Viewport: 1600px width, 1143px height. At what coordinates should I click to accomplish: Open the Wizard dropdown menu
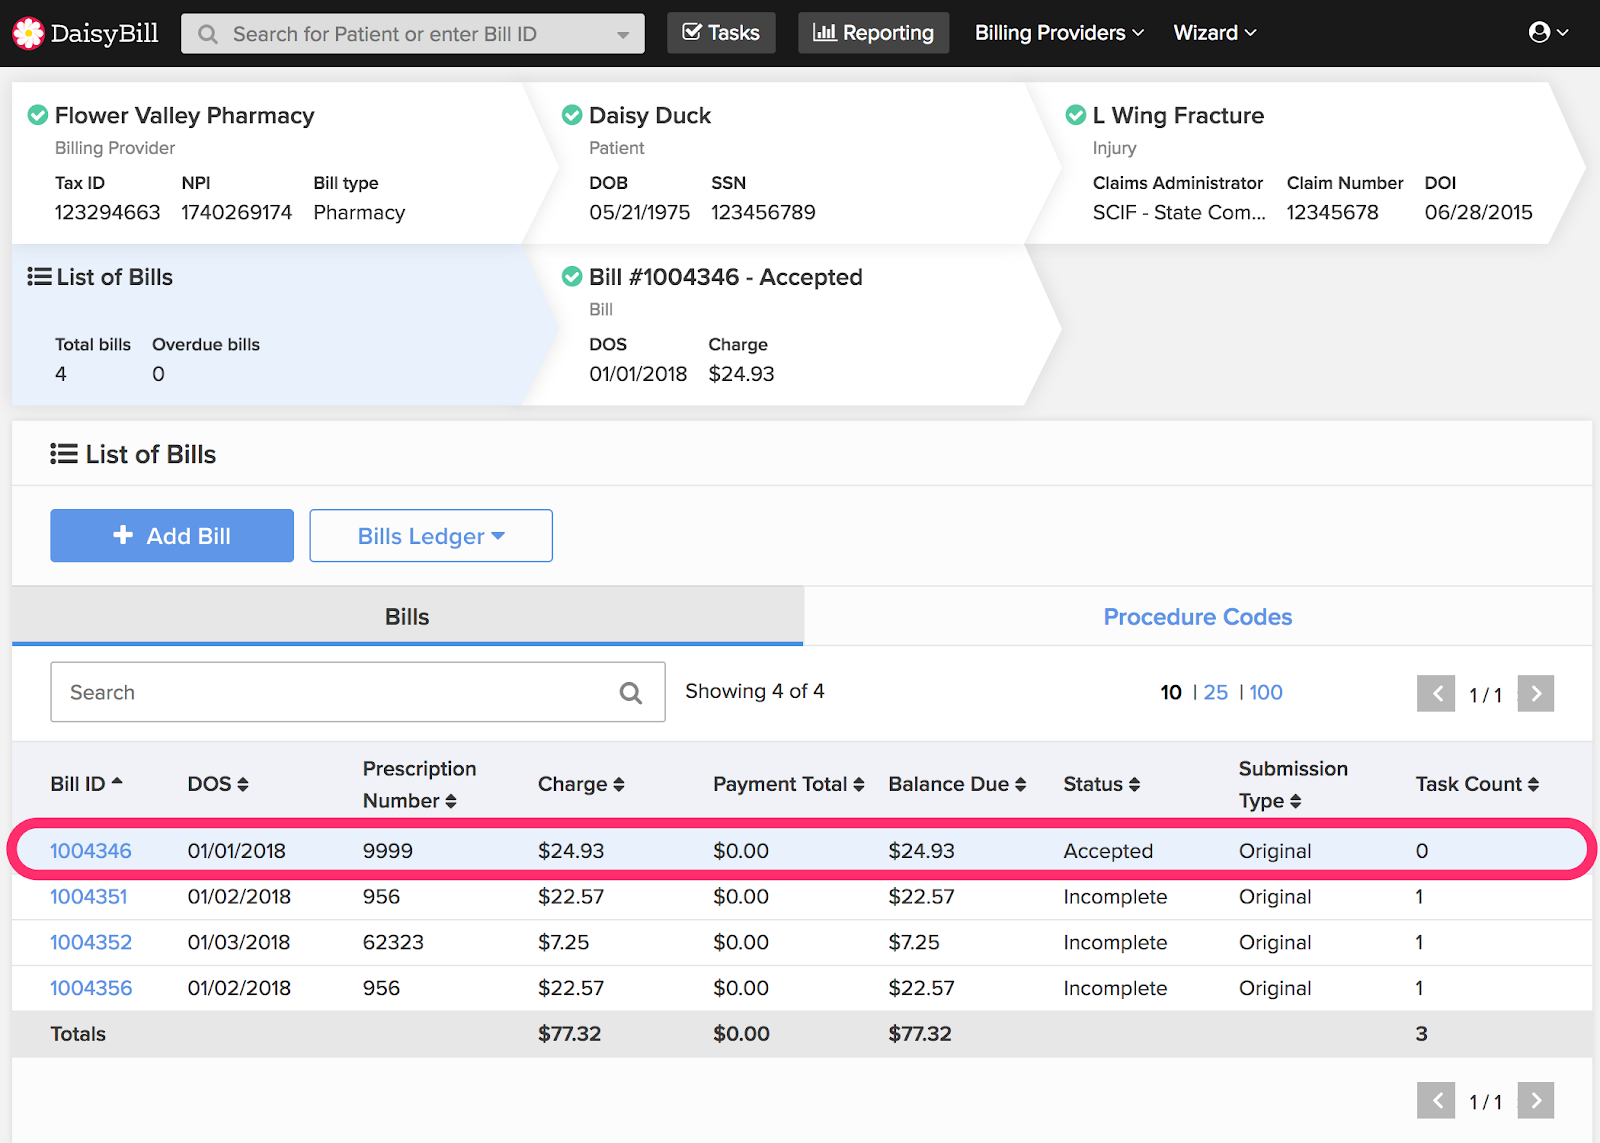1214,33
